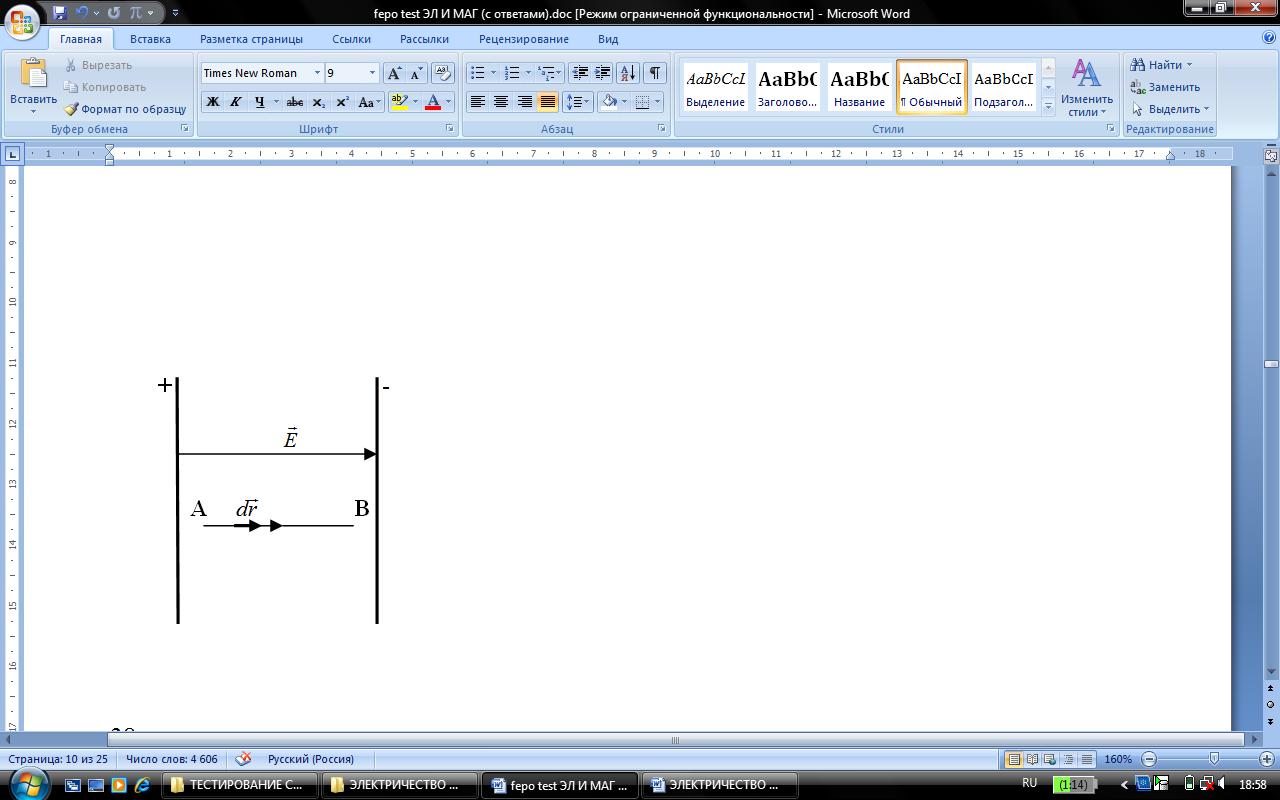Switch to Рассылки tab
This screenshot has height=800, width=1280.
tap(424, 39)
